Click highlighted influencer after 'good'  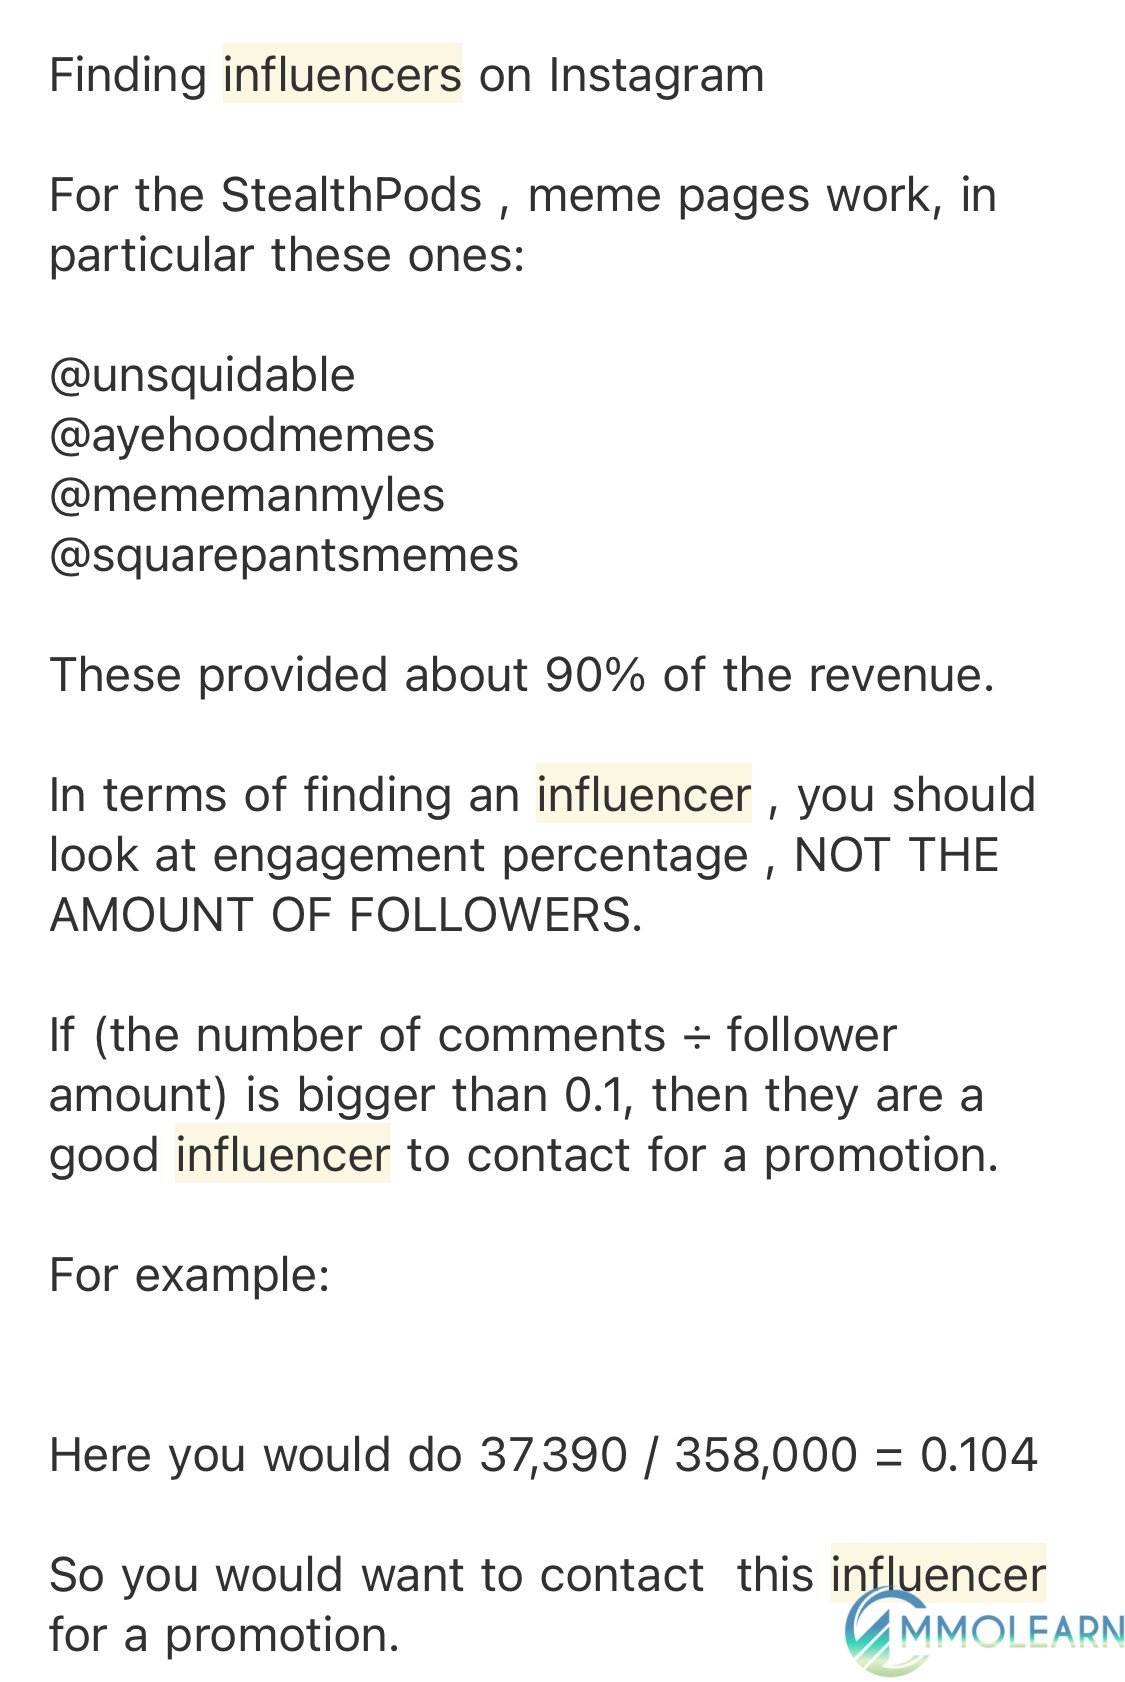282,1155
